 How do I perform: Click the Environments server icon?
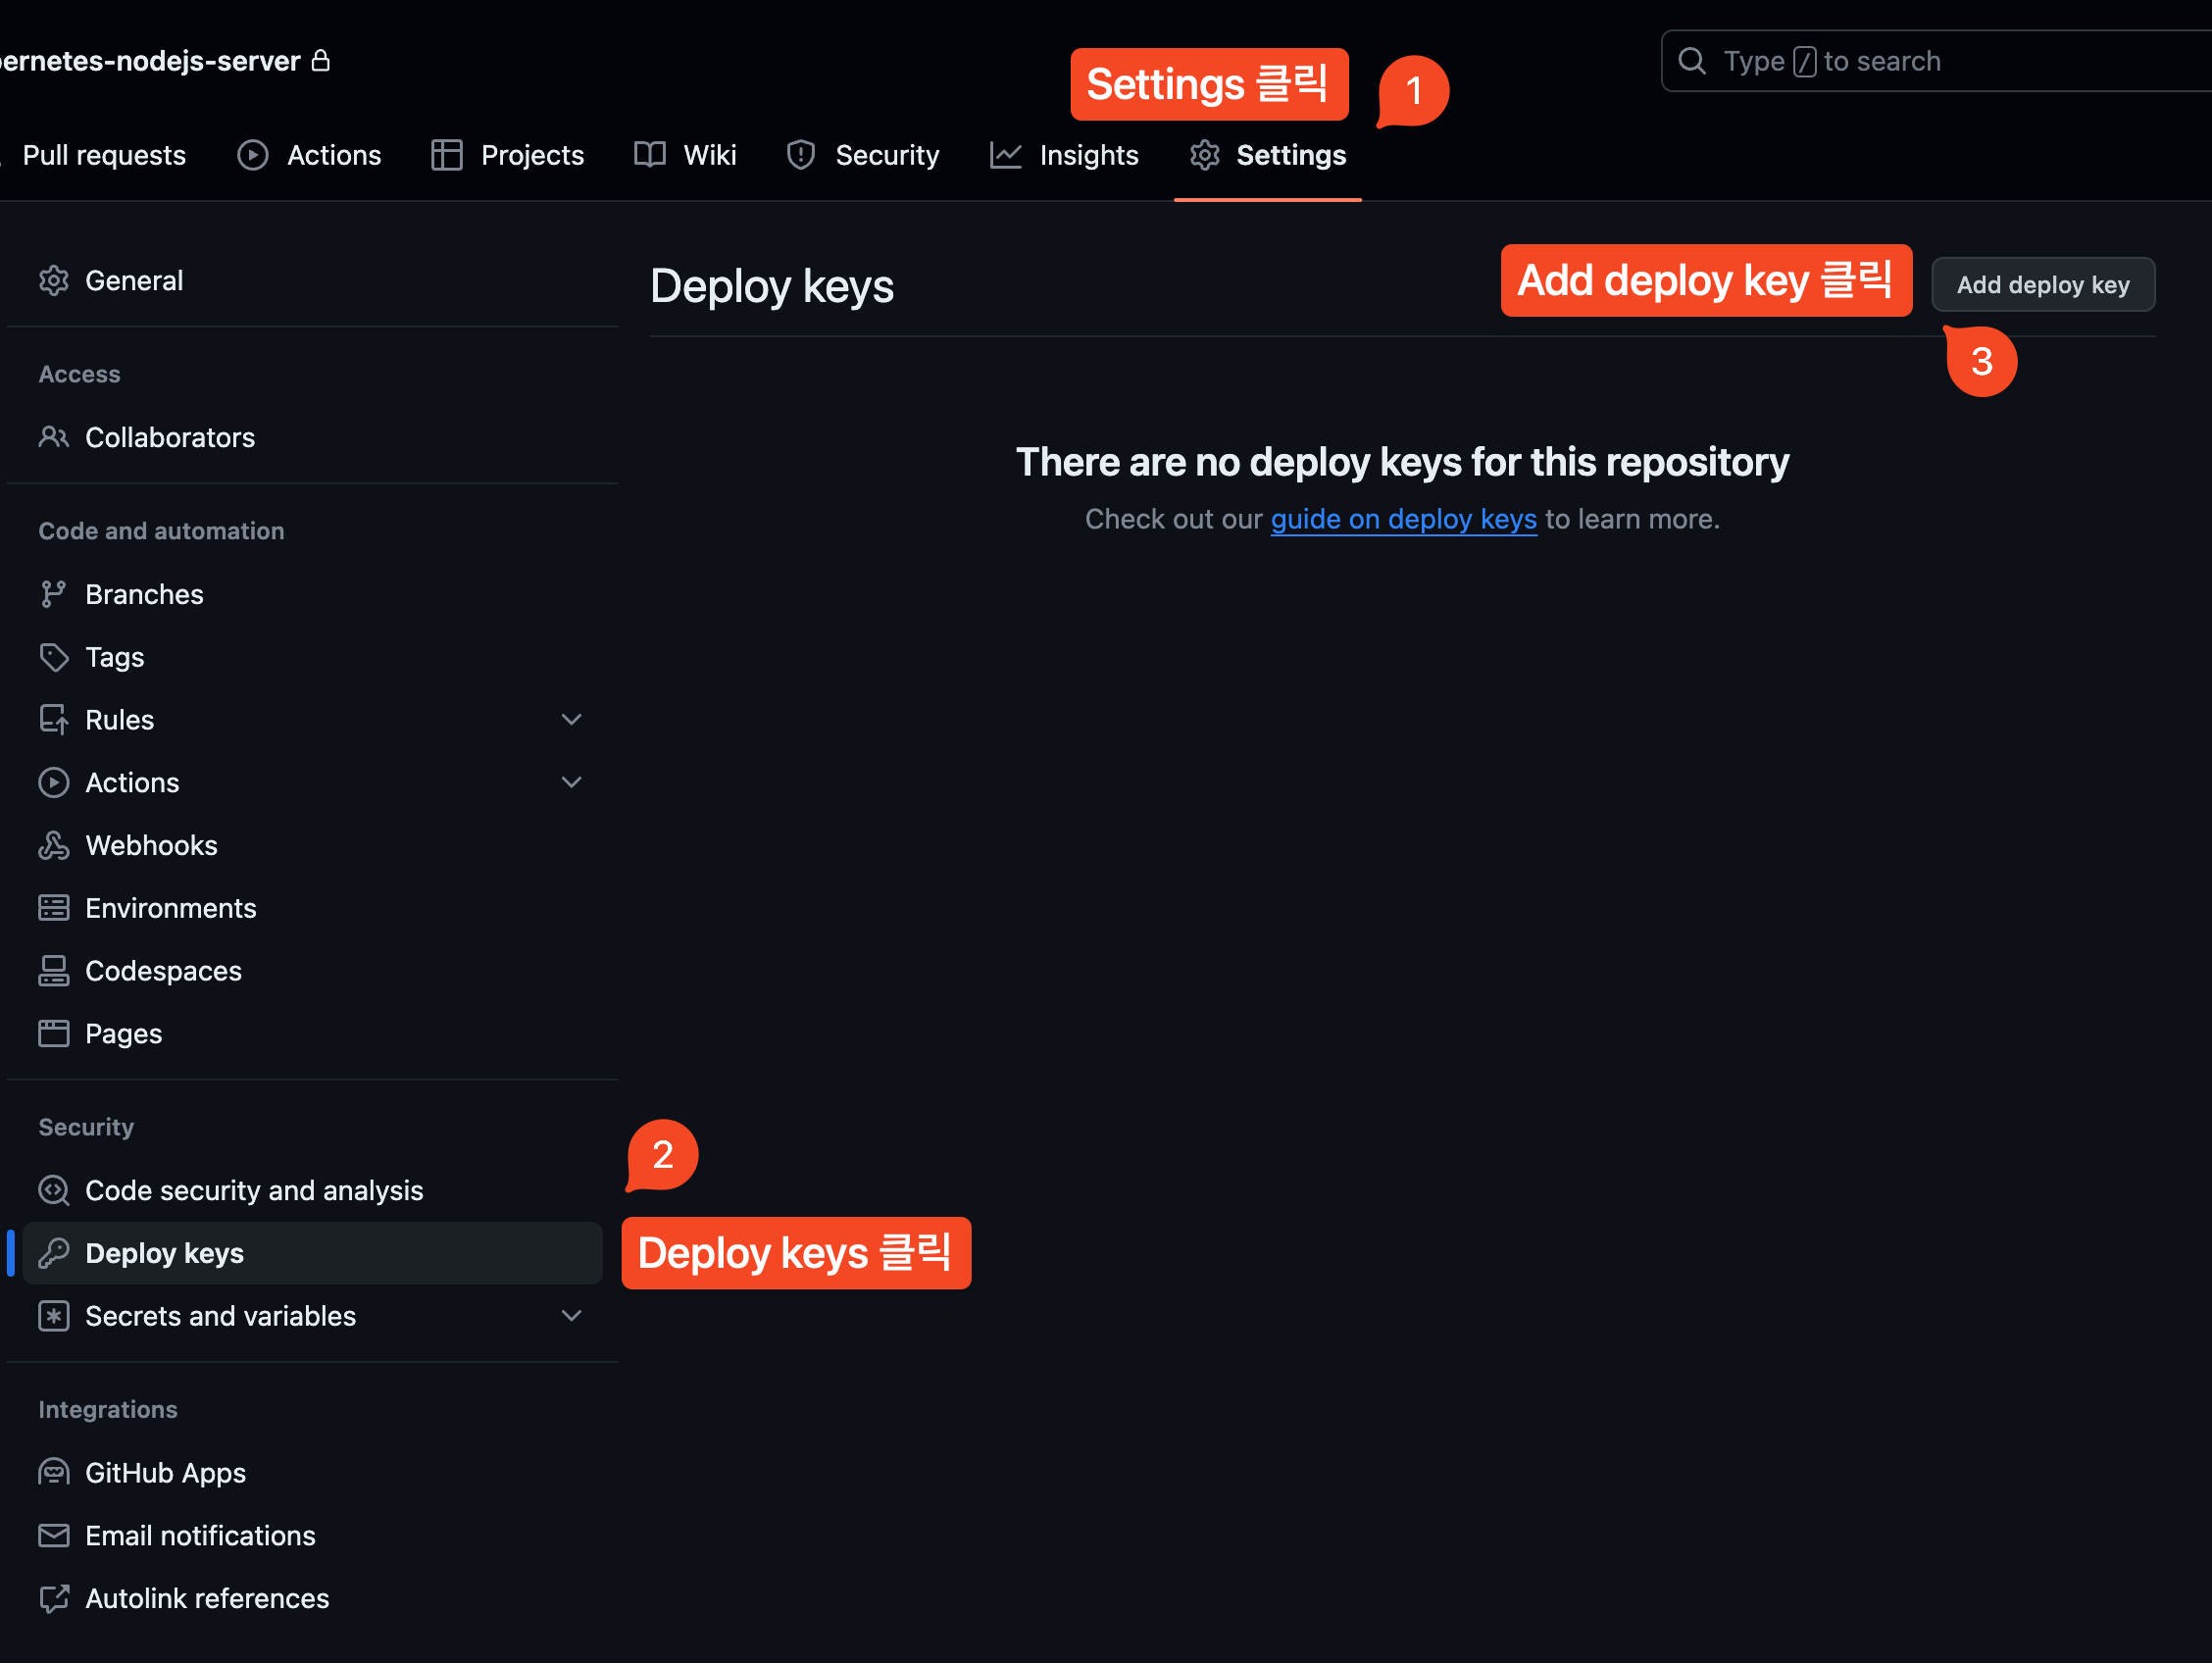pos(54,908)
